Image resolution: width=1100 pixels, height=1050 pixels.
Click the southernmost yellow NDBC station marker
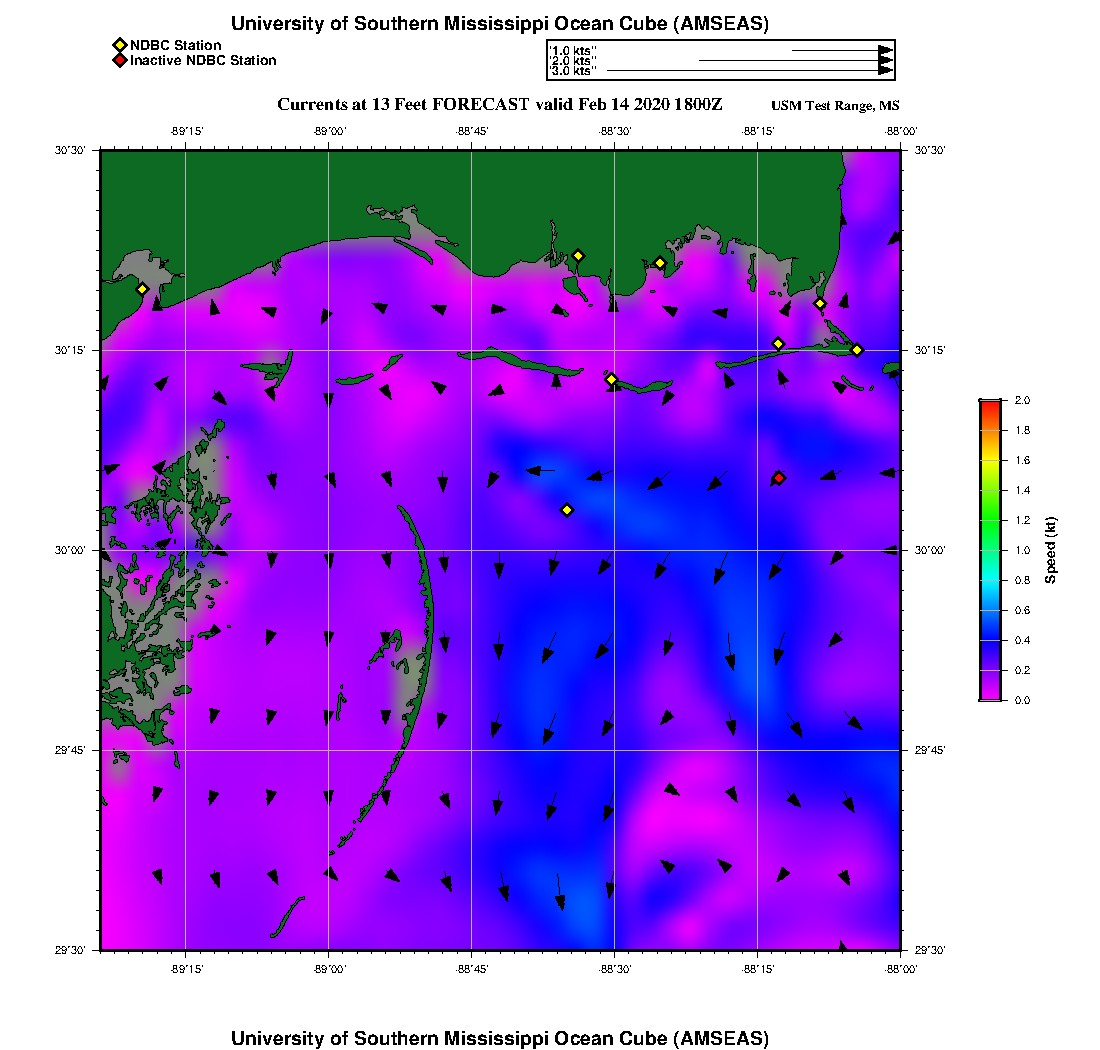(566, 510)
